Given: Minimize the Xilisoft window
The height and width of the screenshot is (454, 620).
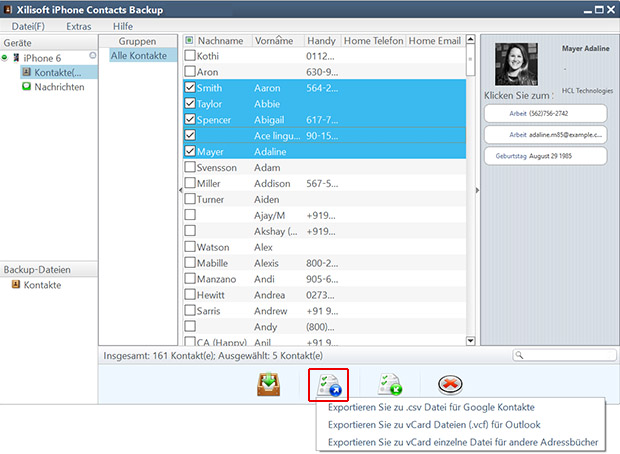Looking at the screenshot, I should pos(588,10).
